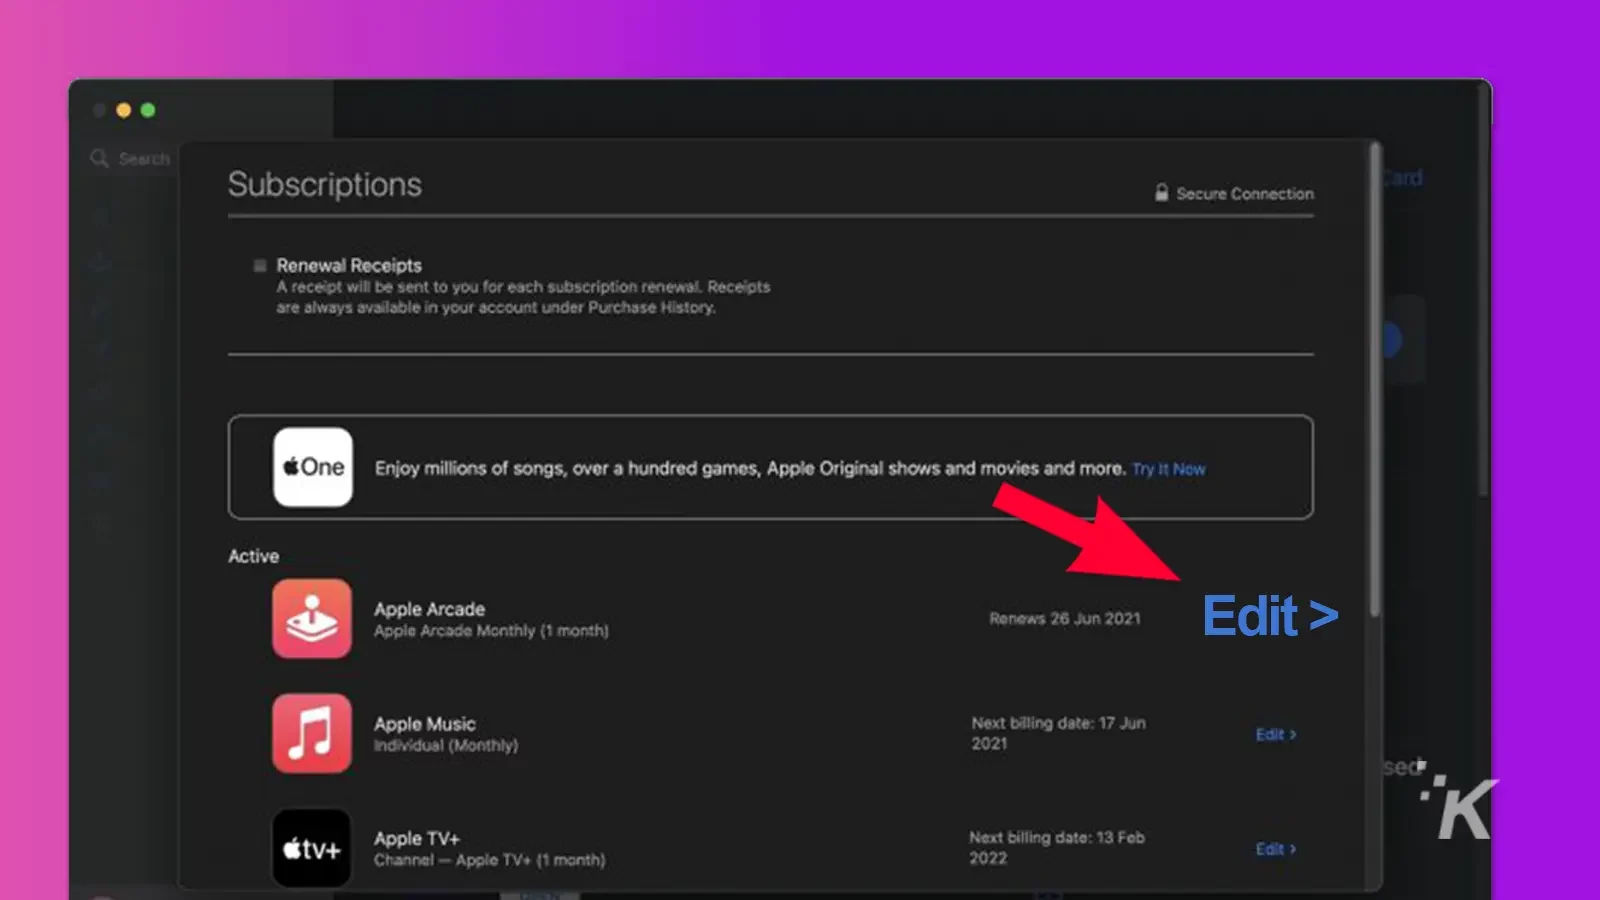Select the 'Renews 26 Jun 2021' text
The width and height of the screenshot is (1600, 900).
pos(1065,619)
